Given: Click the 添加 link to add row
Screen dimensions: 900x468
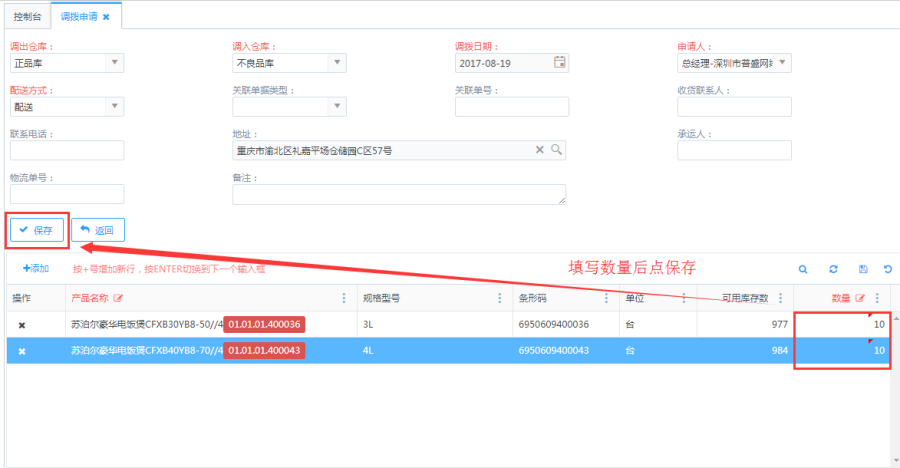Looking at the screenshot, I should coord(35,269).
